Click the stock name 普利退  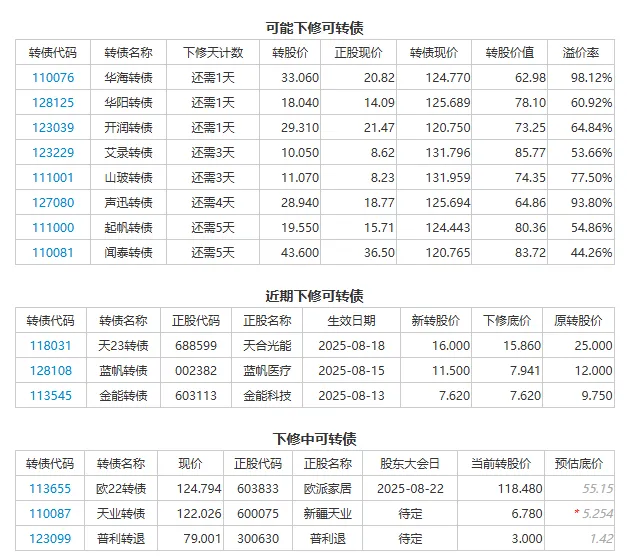click(327, 539)
